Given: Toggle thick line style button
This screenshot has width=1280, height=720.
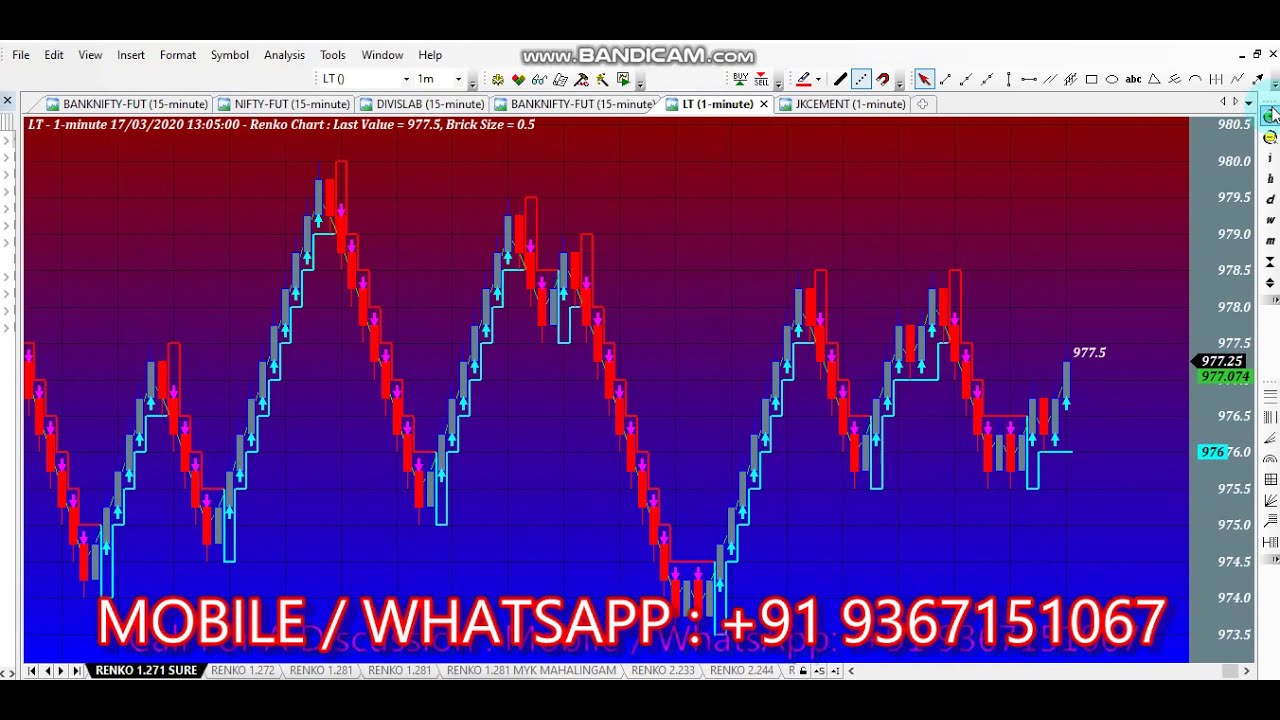Looking at the screenshot, I should [840, 79].
